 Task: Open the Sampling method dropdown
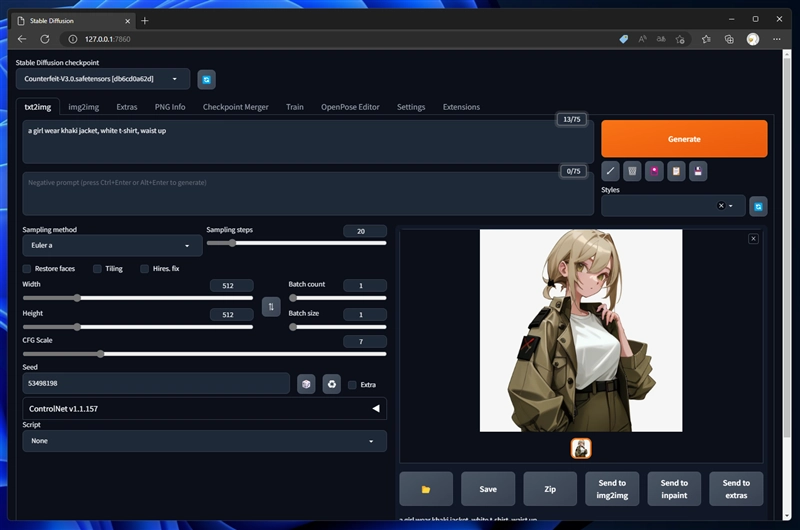tap(112, 246)
